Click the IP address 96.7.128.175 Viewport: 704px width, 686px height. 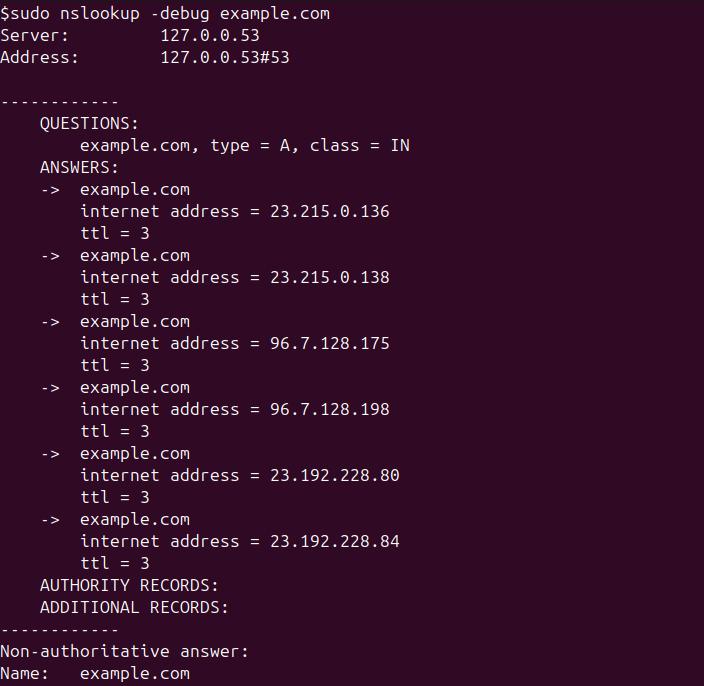click(x=330, y=344)
